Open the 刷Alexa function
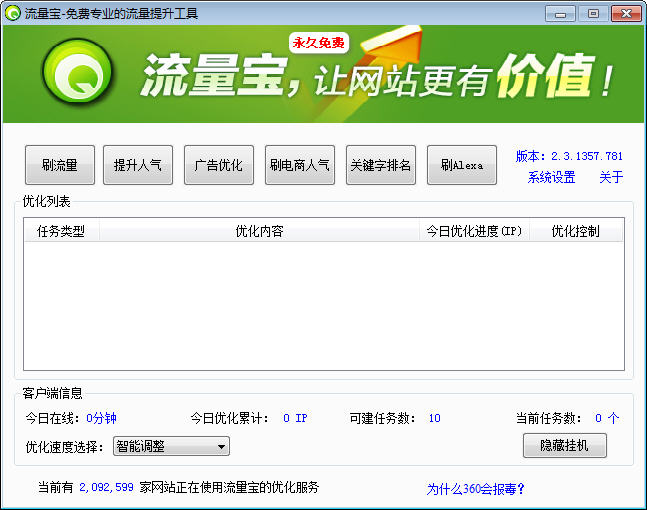 click(462, 165)
